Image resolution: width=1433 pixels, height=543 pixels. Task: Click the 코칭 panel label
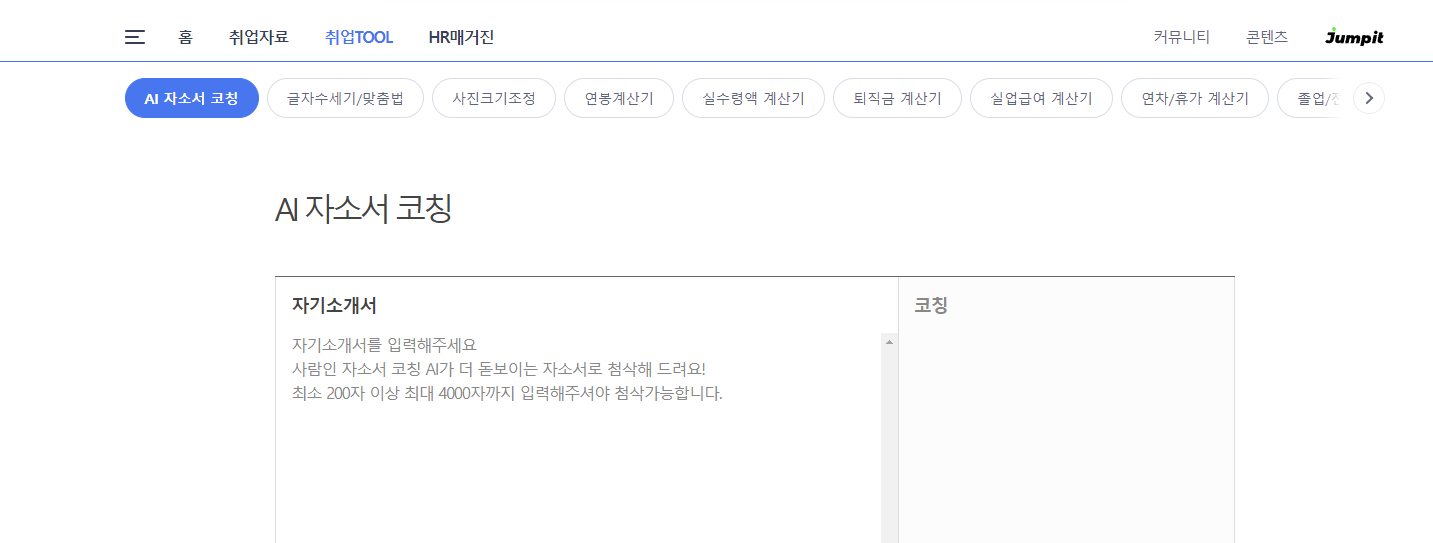tap(931, 305)
